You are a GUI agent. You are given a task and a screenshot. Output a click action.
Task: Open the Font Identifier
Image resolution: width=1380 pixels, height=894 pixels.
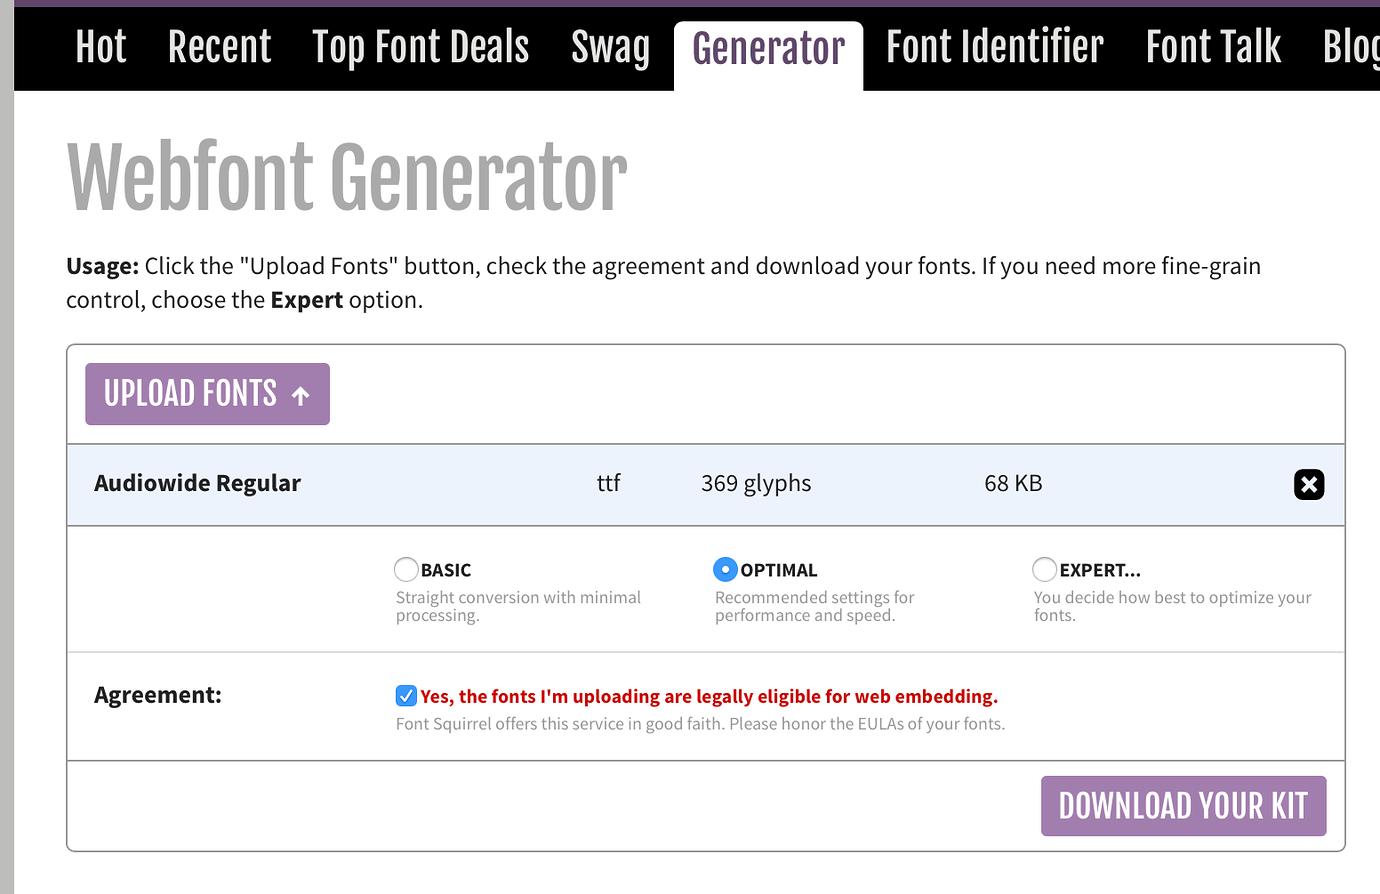(x=994, y=46)
